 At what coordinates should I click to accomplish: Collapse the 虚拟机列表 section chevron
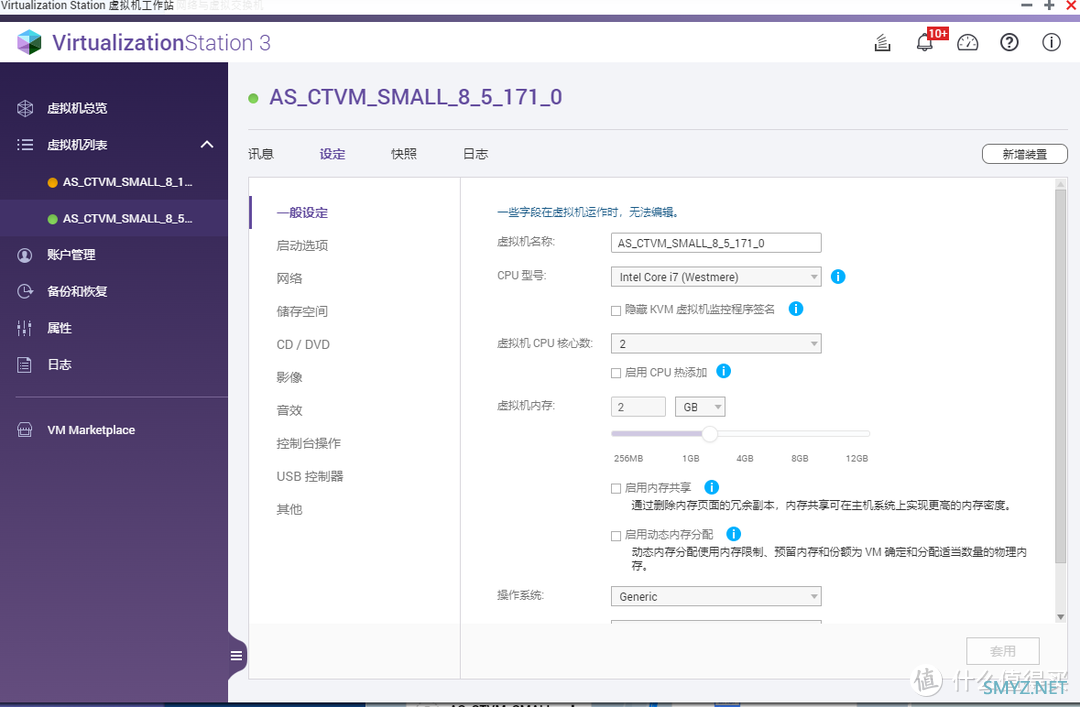coord(207,144)
